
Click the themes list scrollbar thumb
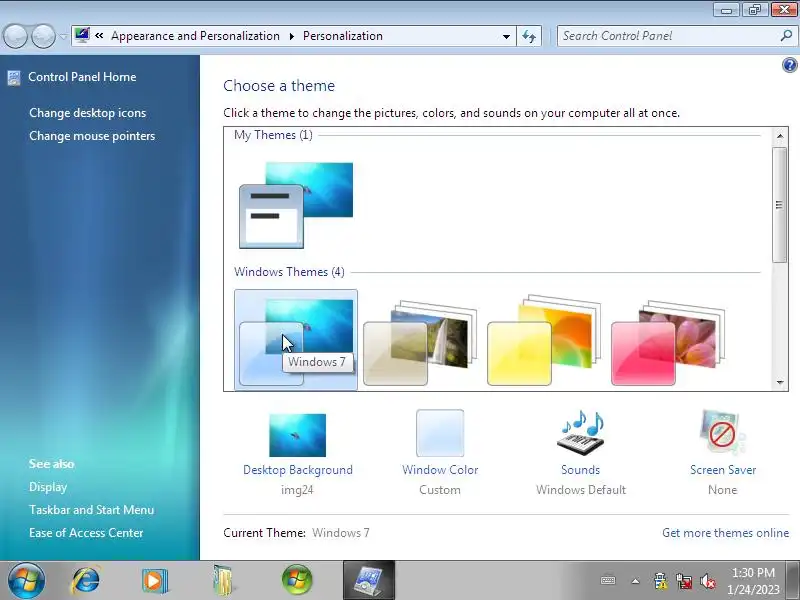[779, 205]
